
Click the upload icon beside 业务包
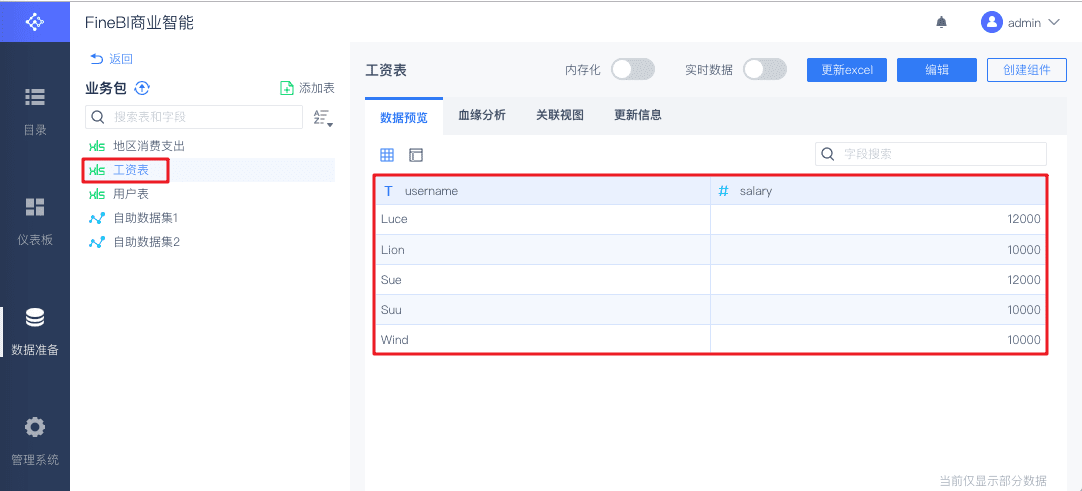[x=142, y=88]
